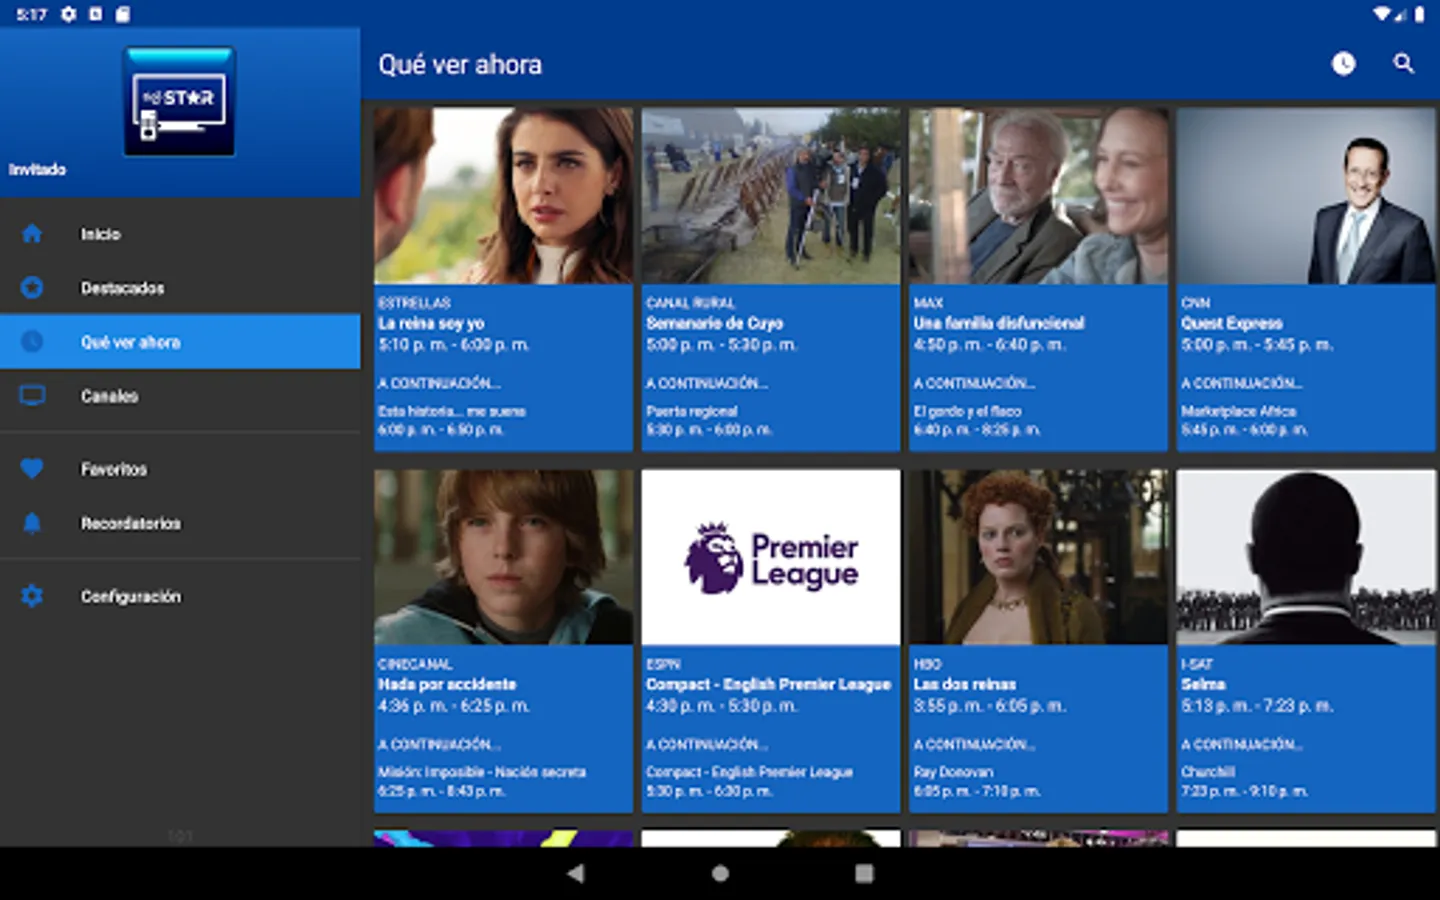1440x900 pixels.
Task: Tap the Canales TV screen icon
Action: click(32, 396)
